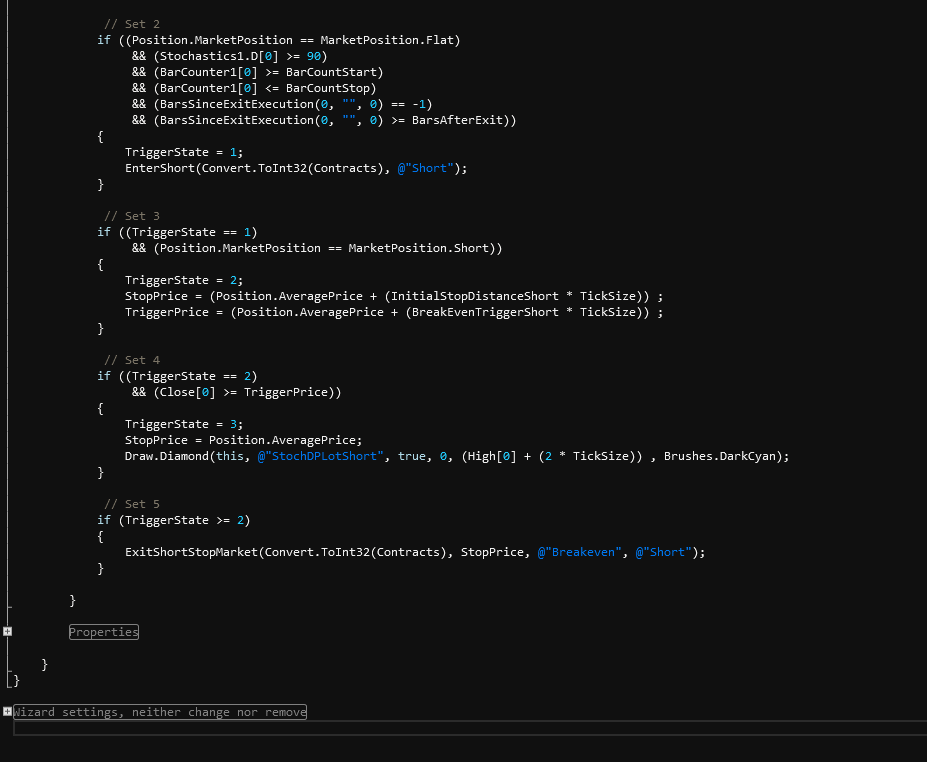Image resolution: width=927 pixels, height=762 pixels.
Task: Click 'TriggerState = 1;' assignment
Action: coord(184,153)
